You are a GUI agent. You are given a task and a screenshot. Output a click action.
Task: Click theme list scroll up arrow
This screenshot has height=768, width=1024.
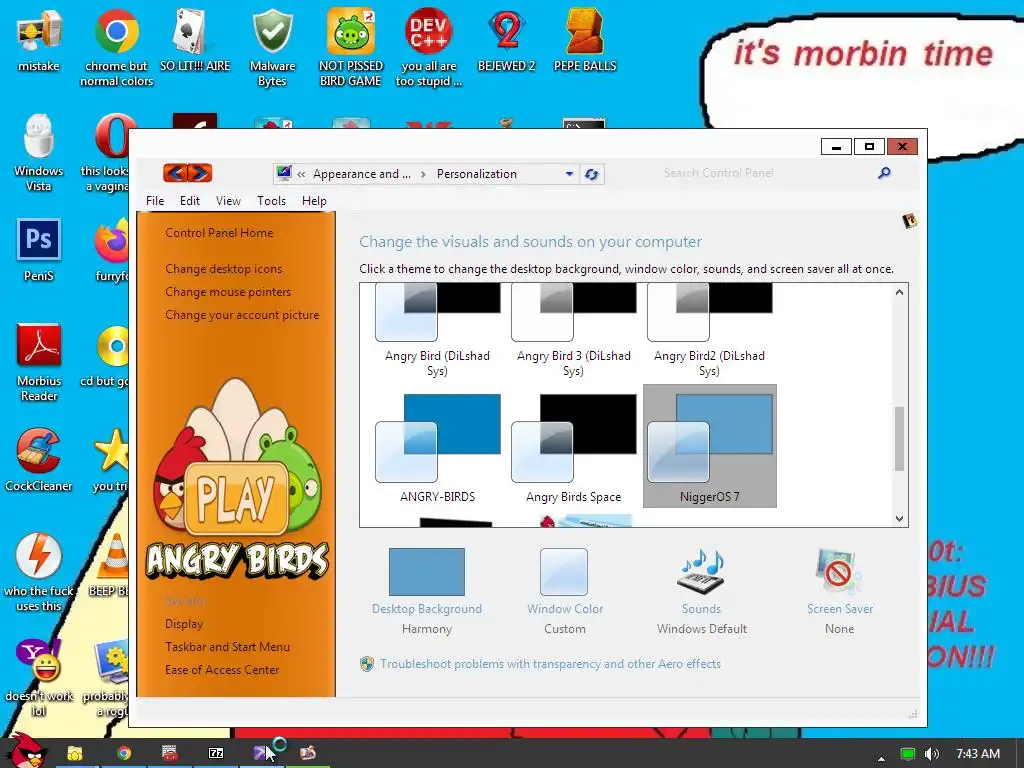[x=899, y=292]
